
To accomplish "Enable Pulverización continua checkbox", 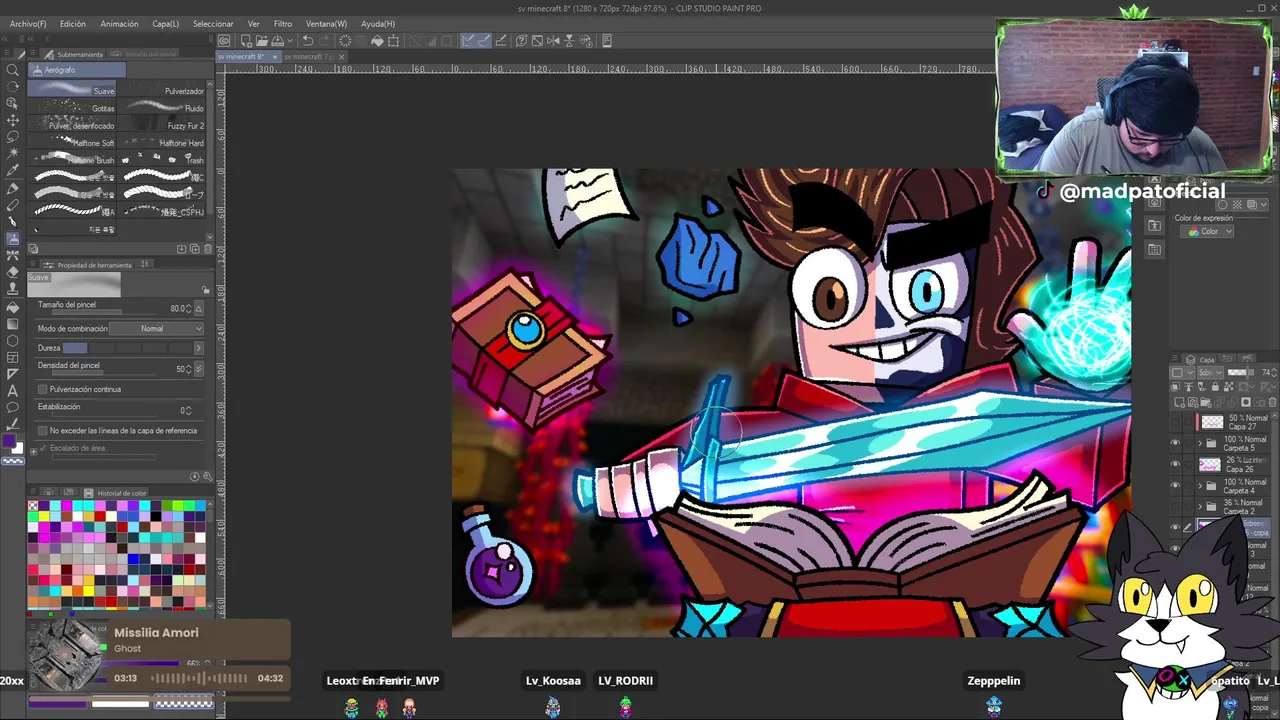I will click(x=42, y=389).
